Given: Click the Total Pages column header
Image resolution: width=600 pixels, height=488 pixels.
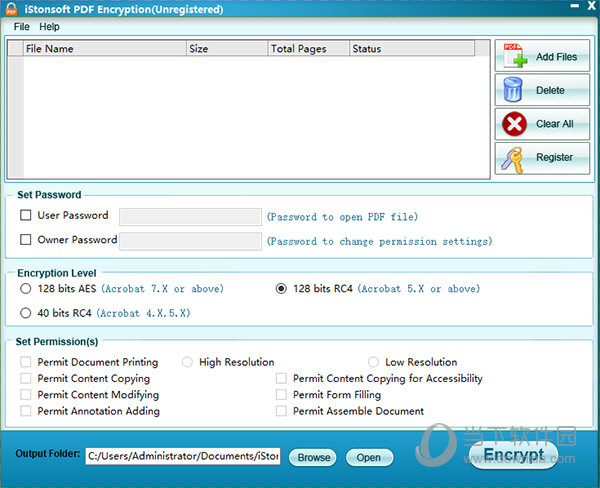Looking at the screenshot, I should [x=309, y=49].
